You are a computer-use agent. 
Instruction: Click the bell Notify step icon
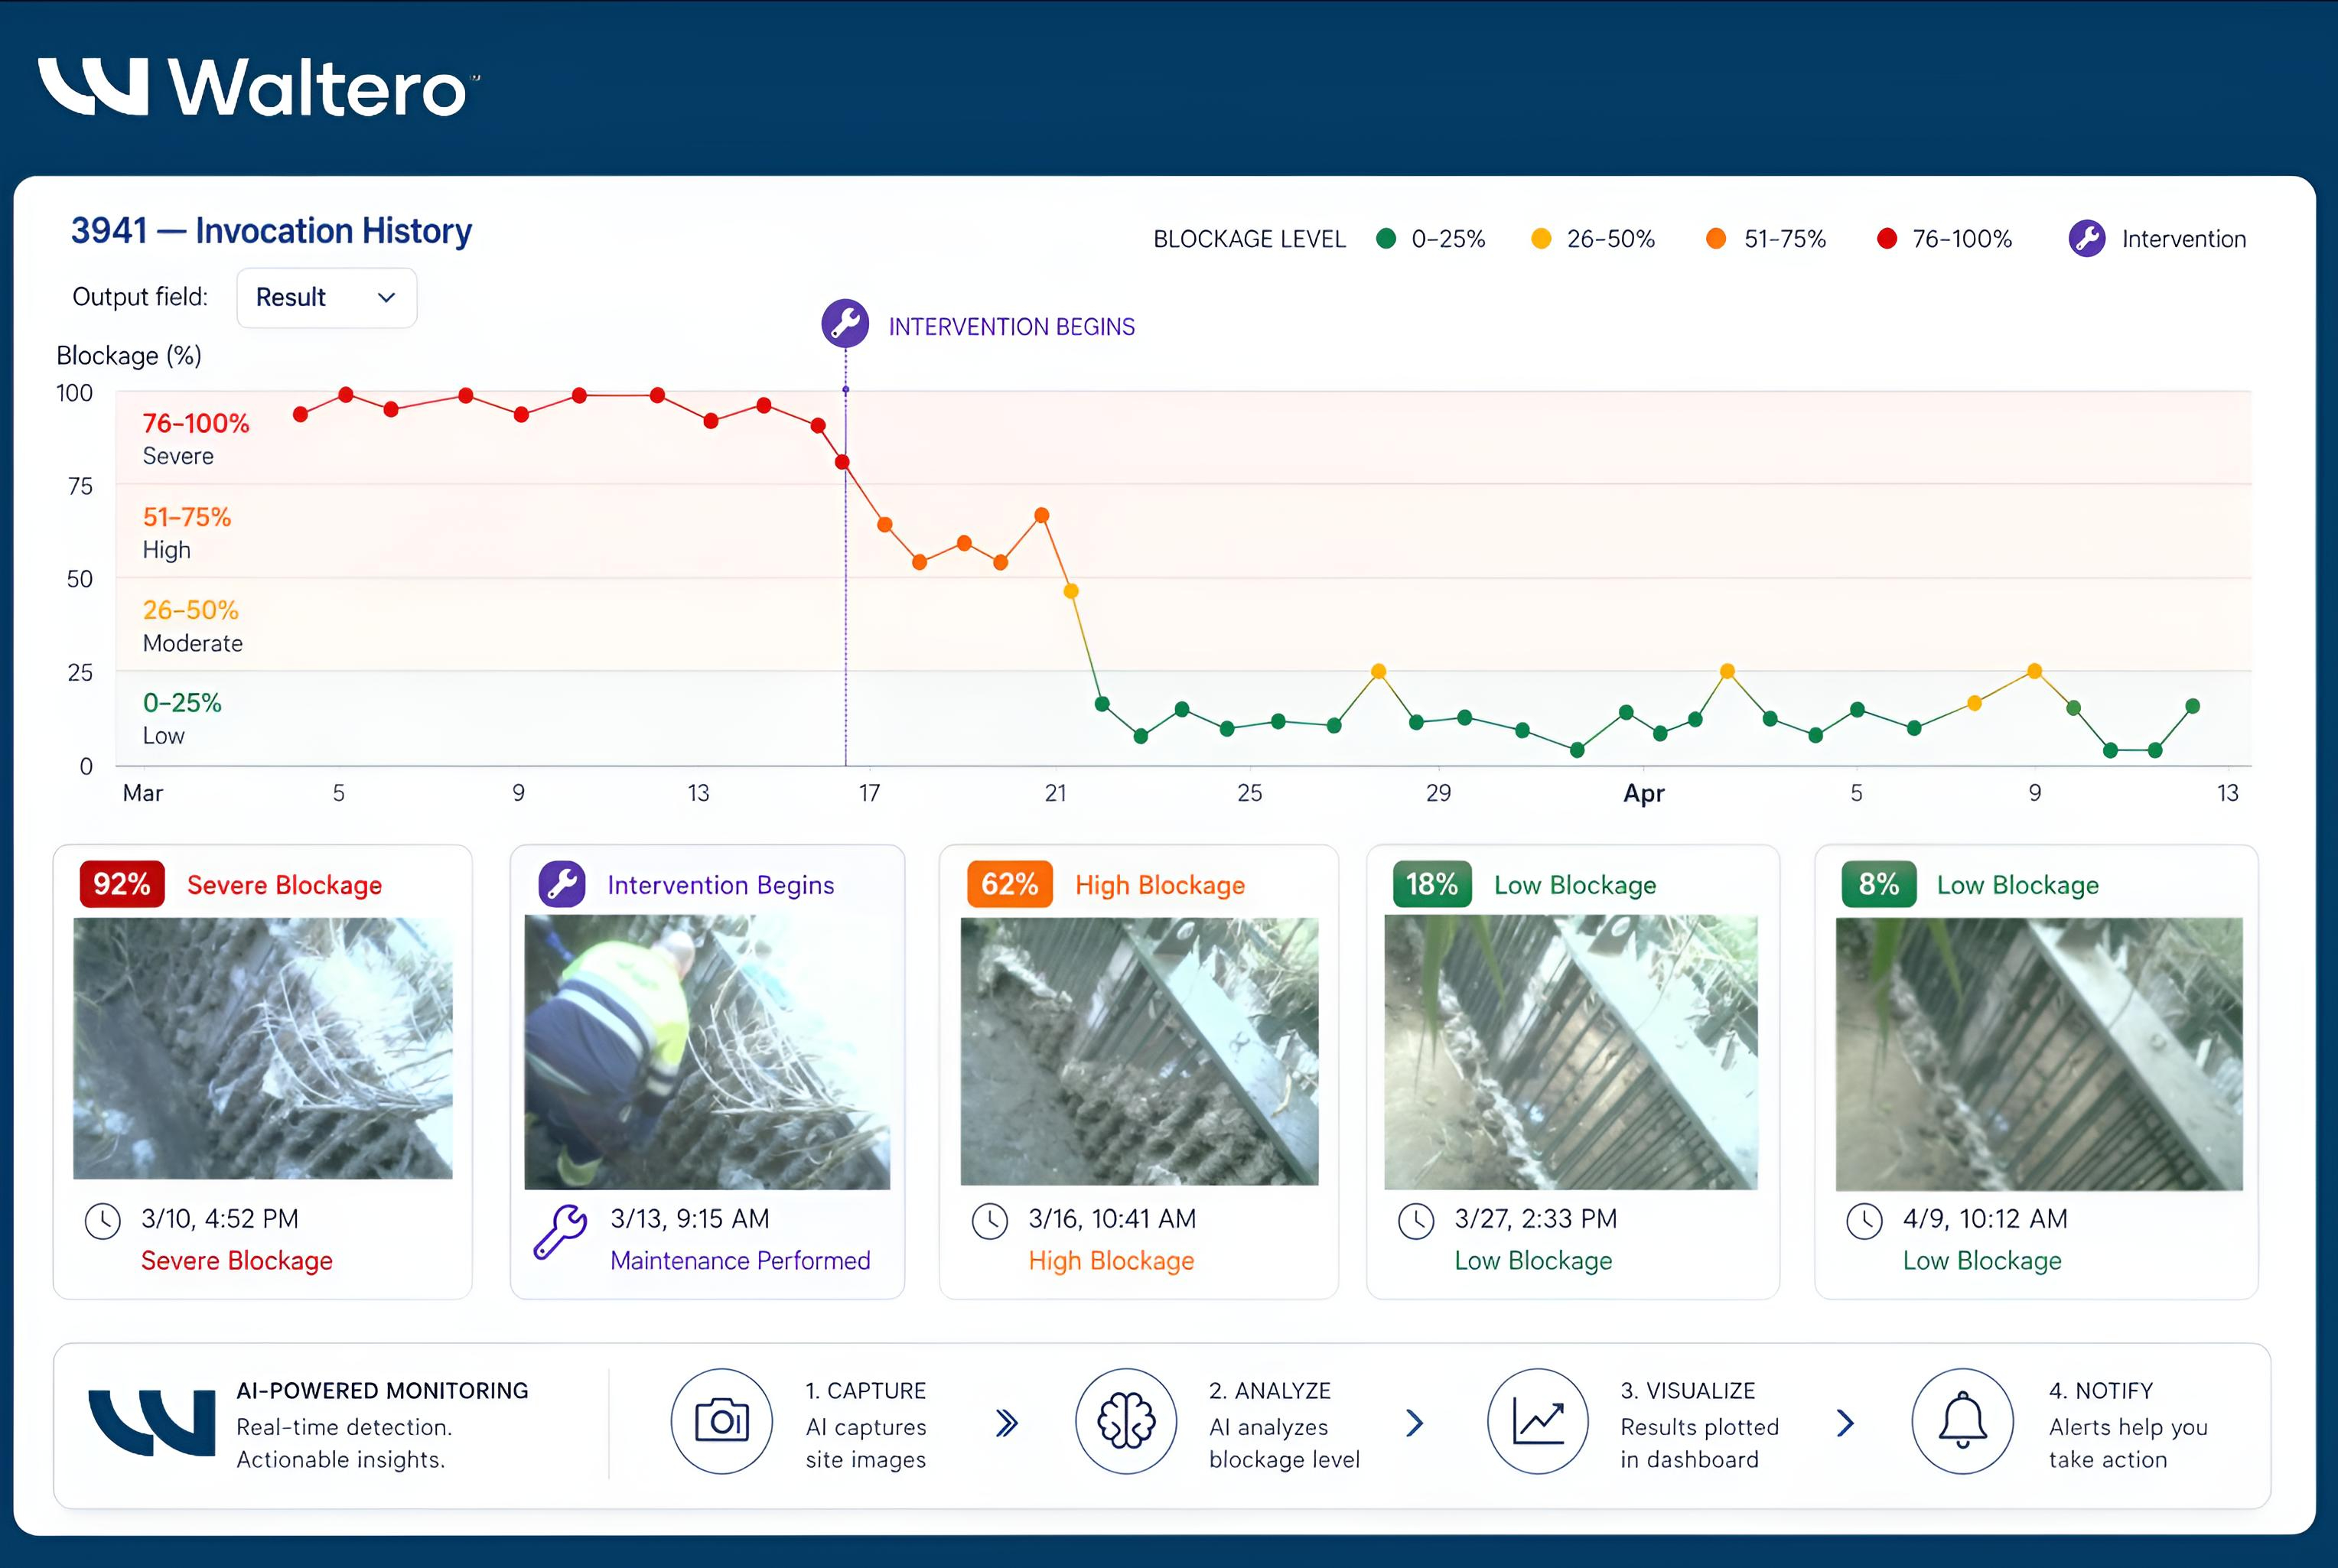(x=1962, y=1421)
